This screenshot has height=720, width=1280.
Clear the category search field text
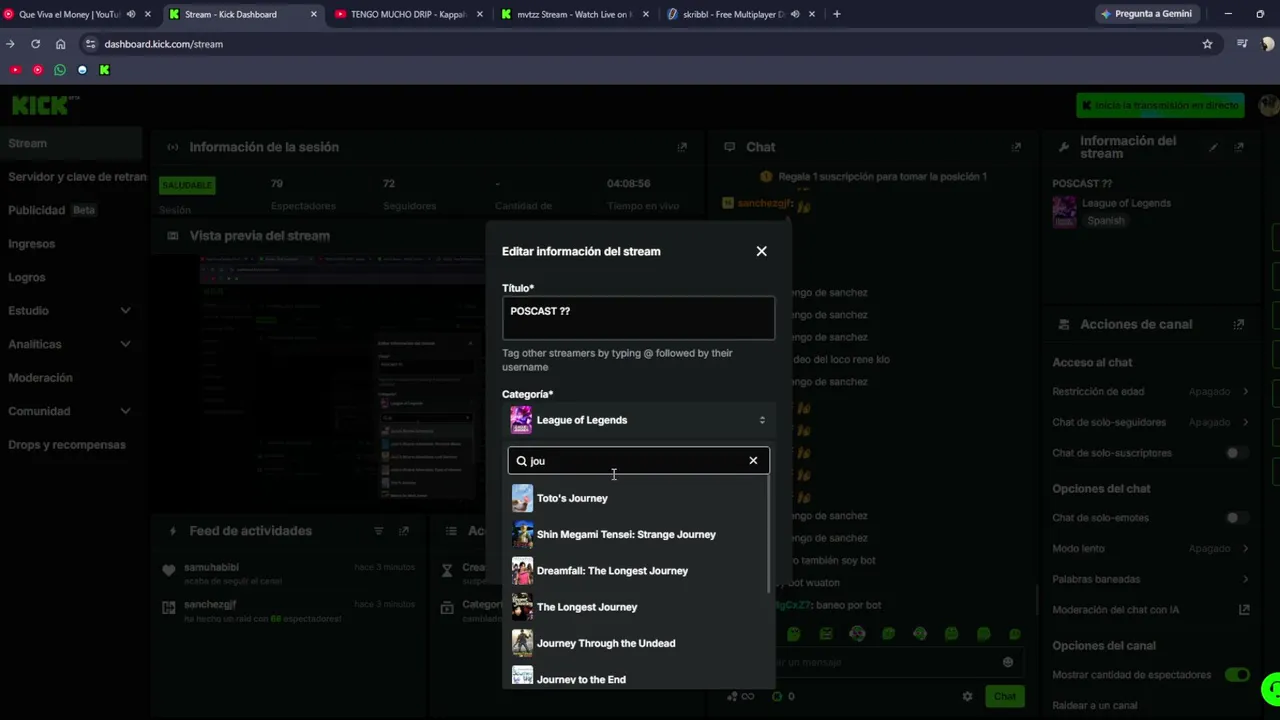(753, 461)
